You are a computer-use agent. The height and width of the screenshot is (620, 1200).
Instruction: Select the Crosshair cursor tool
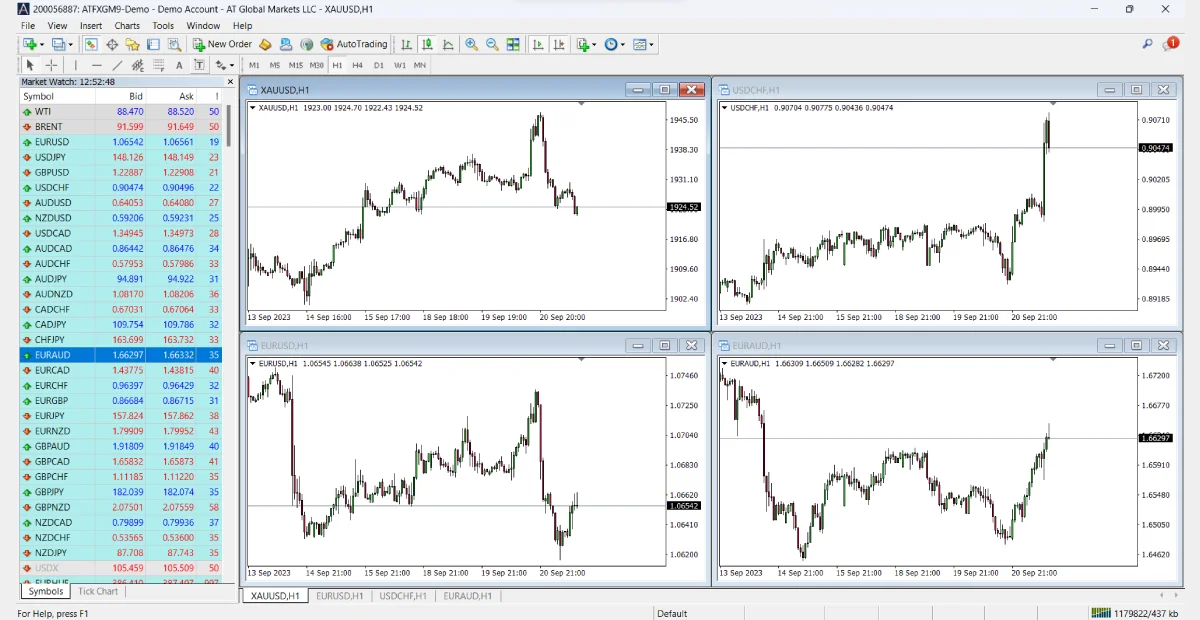click(50, 63)
